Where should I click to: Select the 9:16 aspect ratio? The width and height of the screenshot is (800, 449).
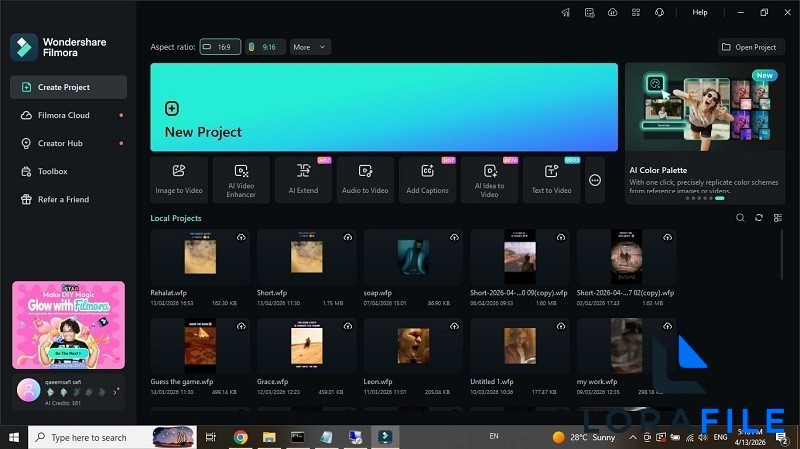(265, 47)
